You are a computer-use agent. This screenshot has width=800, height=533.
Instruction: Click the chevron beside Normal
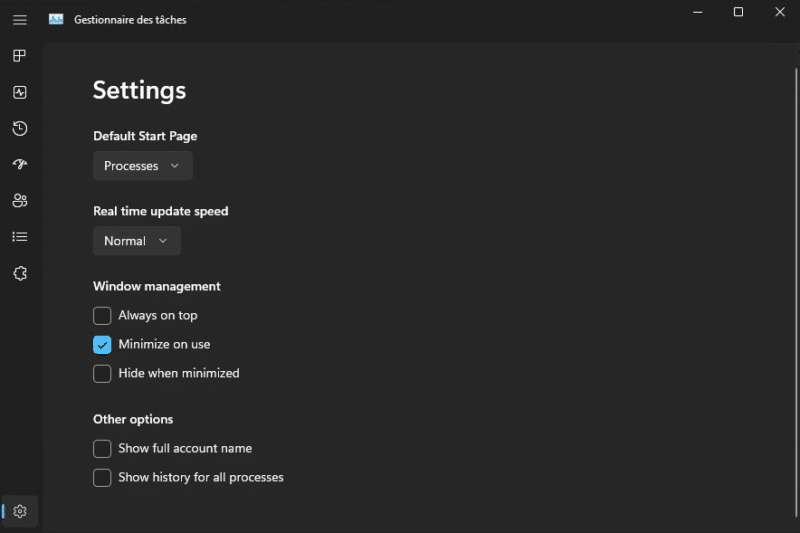pos(163,241)
